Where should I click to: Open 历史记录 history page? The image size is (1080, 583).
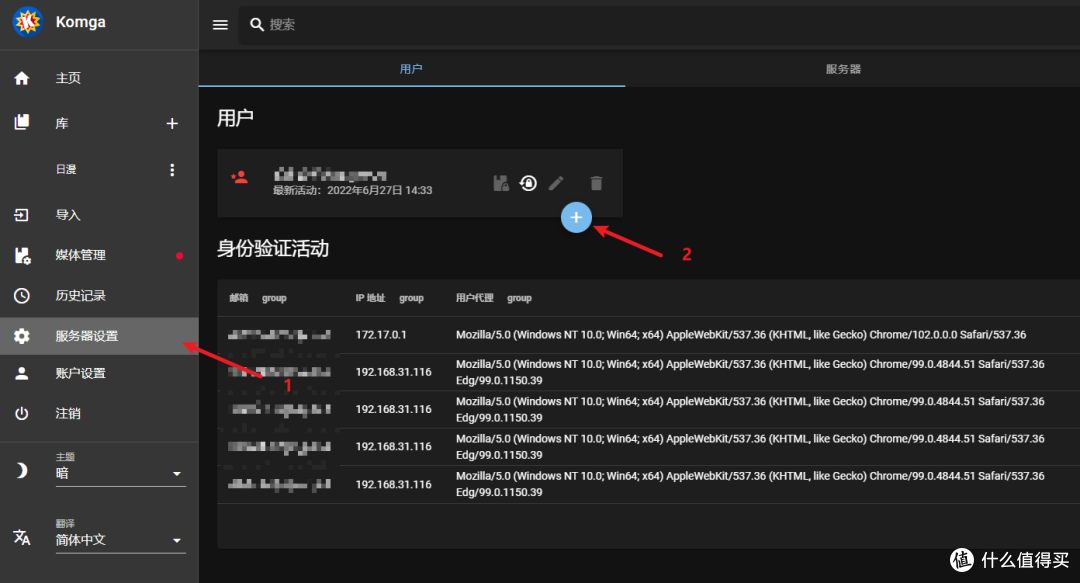click(x=80, y=296)
